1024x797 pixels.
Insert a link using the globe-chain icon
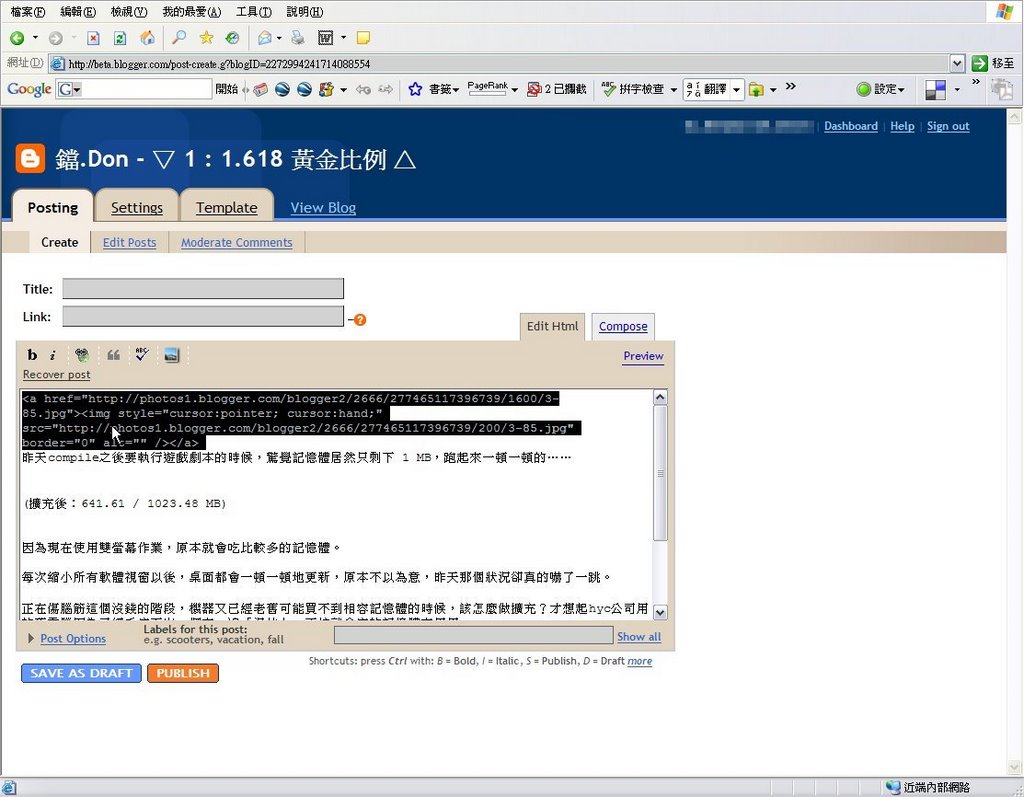pos(82,355)
